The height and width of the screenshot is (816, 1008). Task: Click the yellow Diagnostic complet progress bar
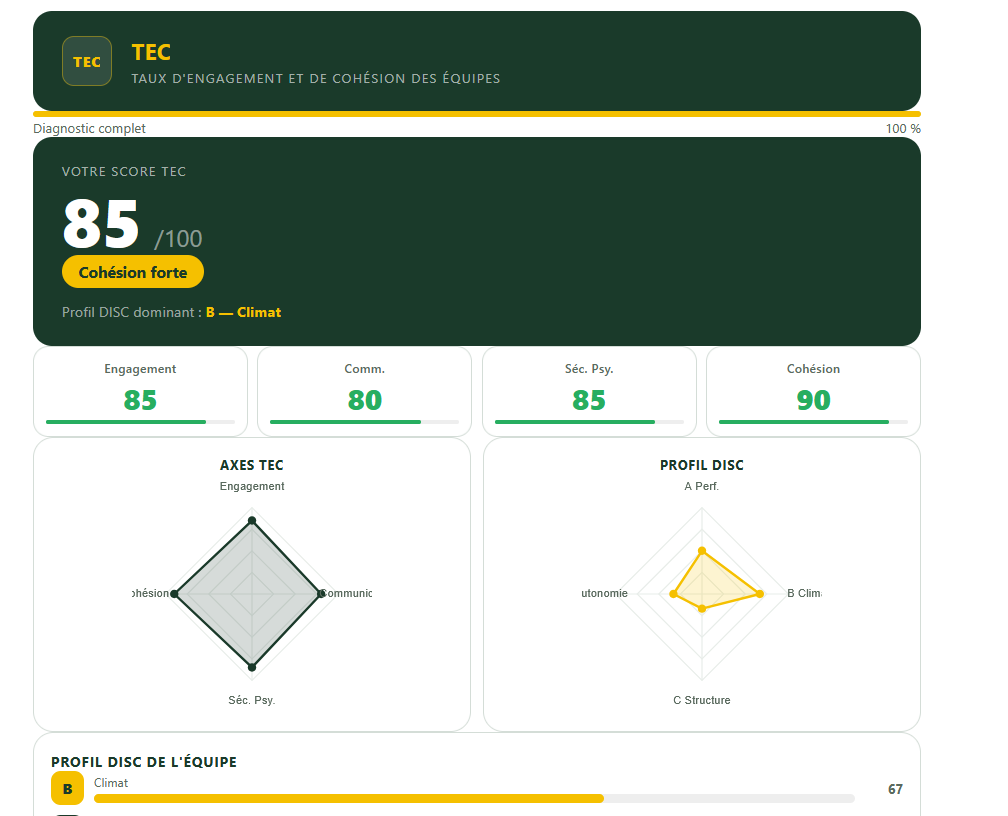point(477,114)
